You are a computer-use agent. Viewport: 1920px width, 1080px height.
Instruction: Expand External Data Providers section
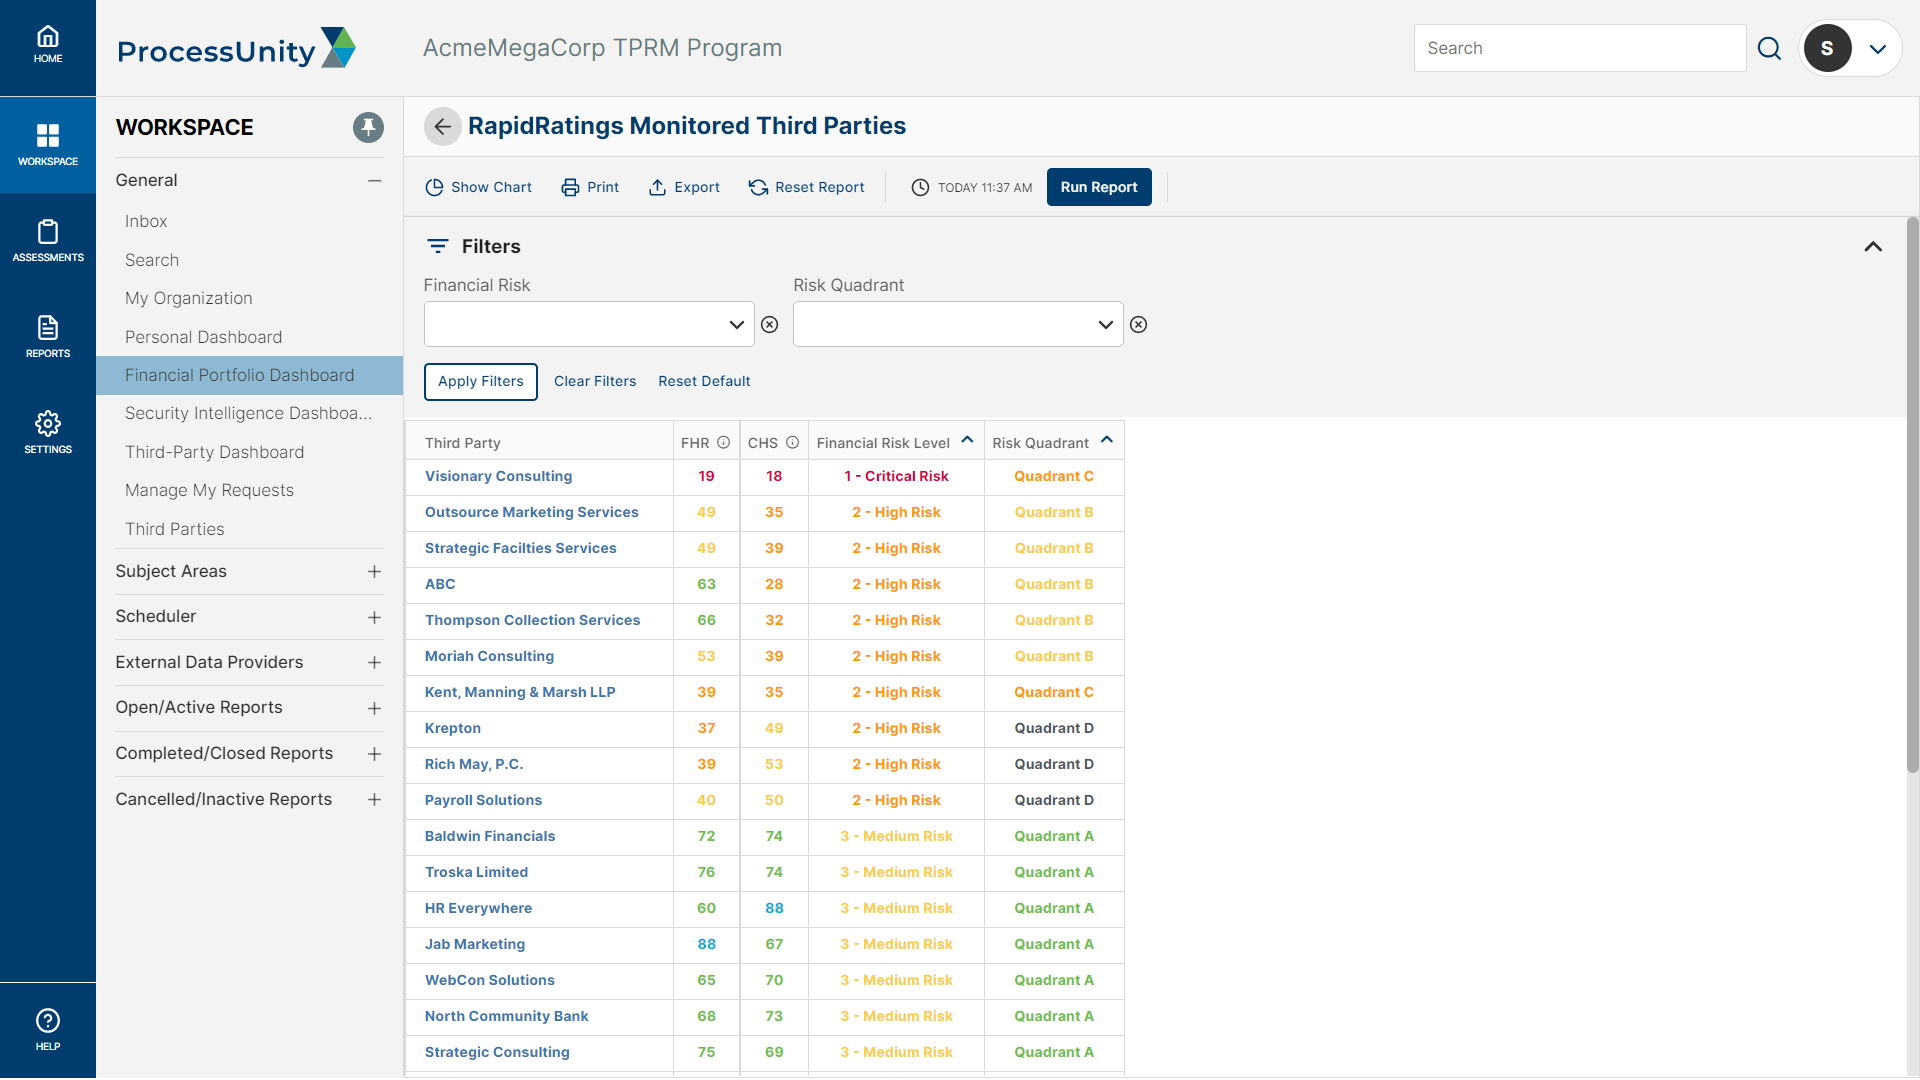point(374,662)
